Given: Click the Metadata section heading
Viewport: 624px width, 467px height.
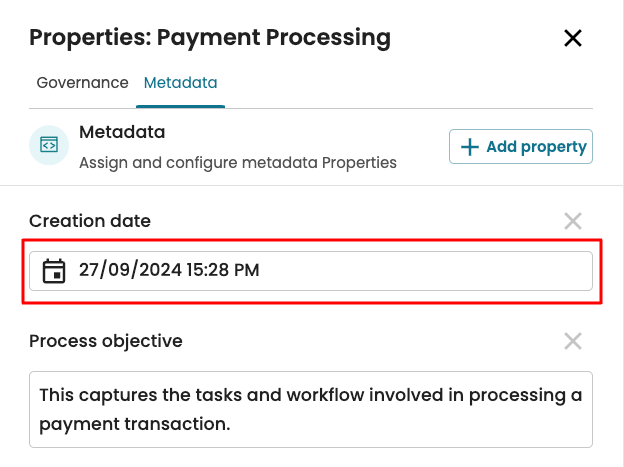Looking at the screenshot, I should click(x=122, y=132).
